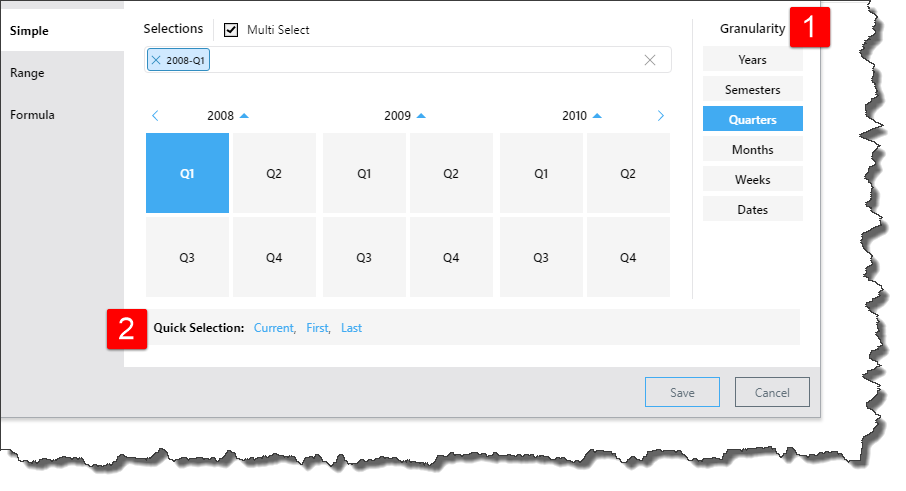Screen dimensions: 906x491
Task: Switch to the Range tab
Action: click(28, 73)
